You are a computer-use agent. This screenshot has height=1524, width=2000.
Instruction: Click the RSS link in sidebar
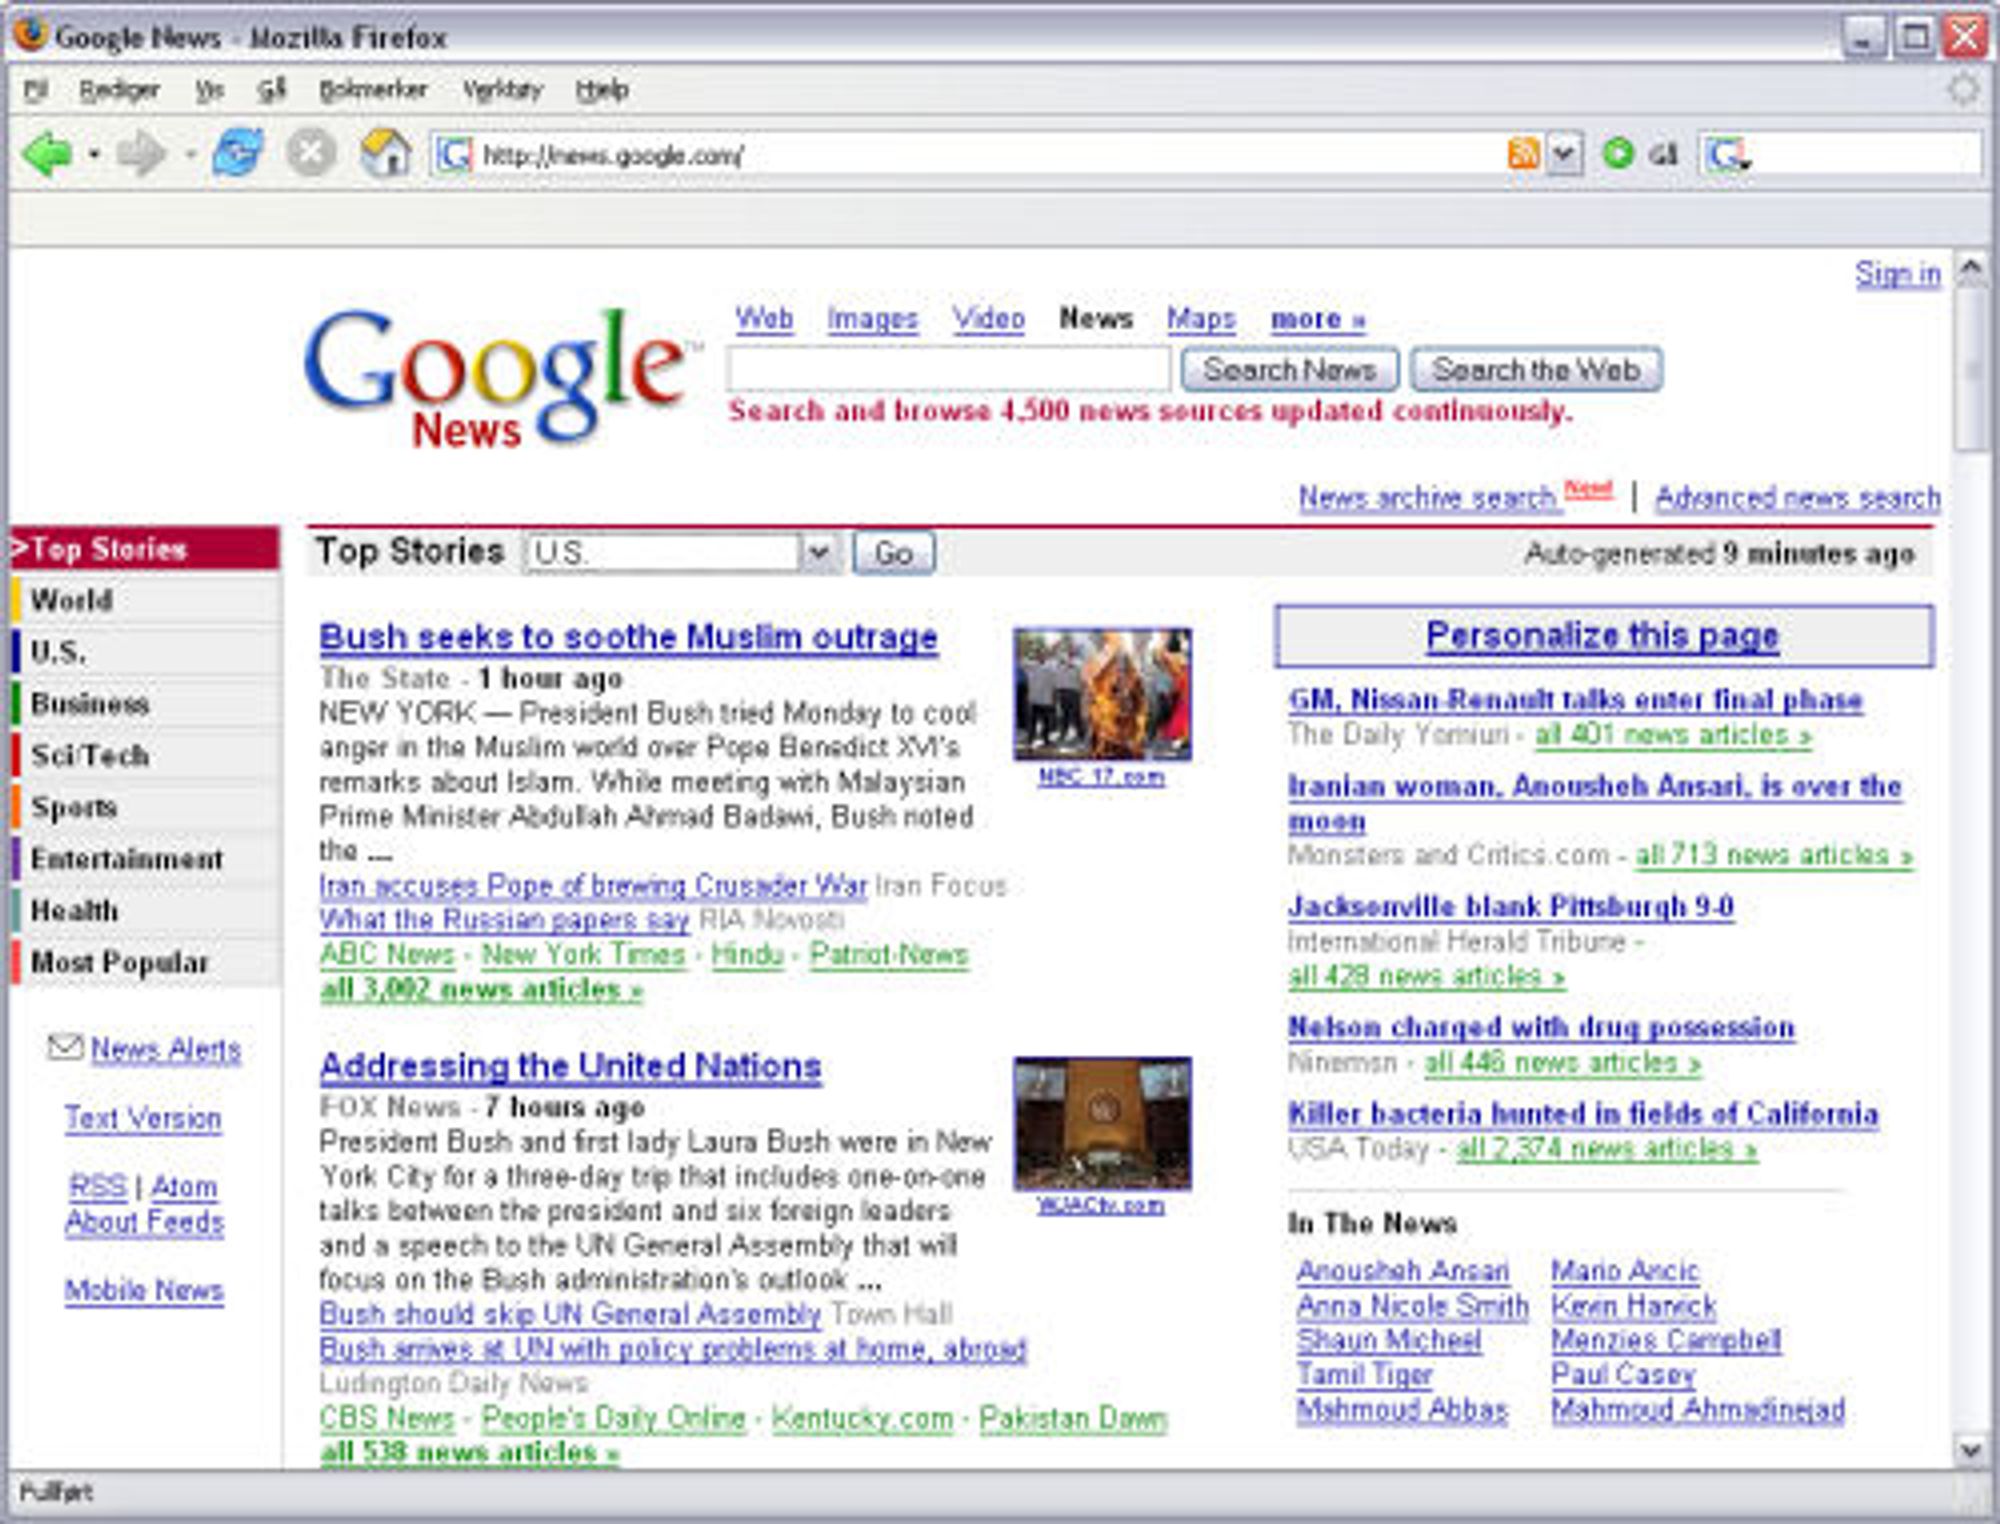[x=97, y=1187]
